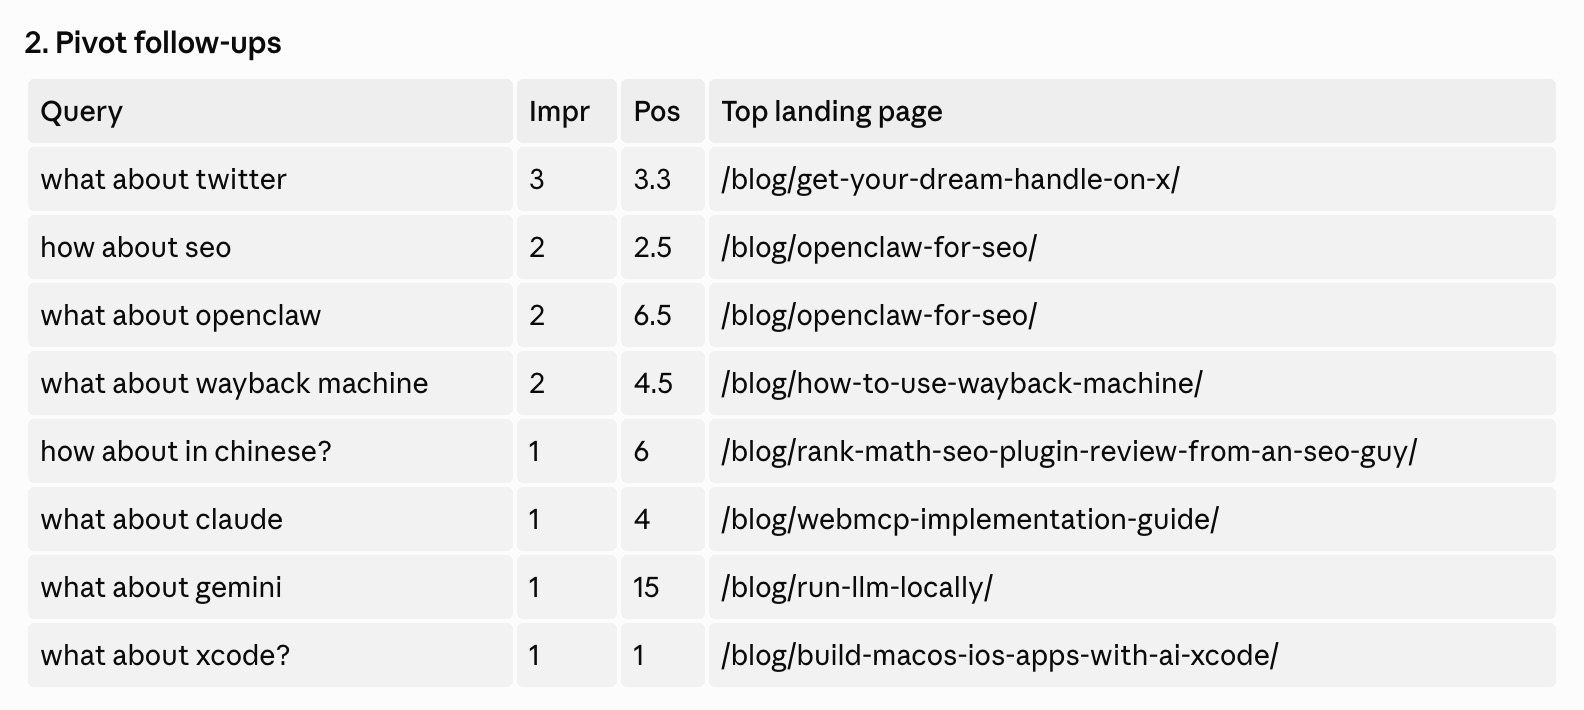Click the '2. Pivot follow-ups' heading

point(153,43)
